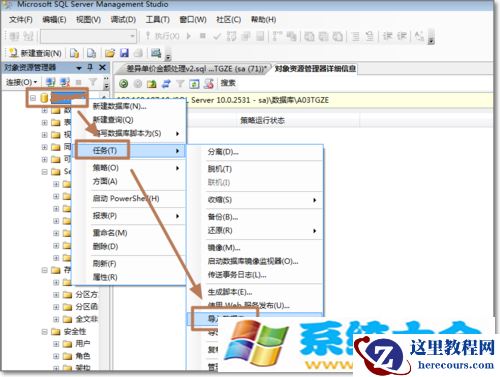The width and height of the screenshot is (500, 377).
Task: Open the 工具(T) menu
Action: tap(157, 20)
